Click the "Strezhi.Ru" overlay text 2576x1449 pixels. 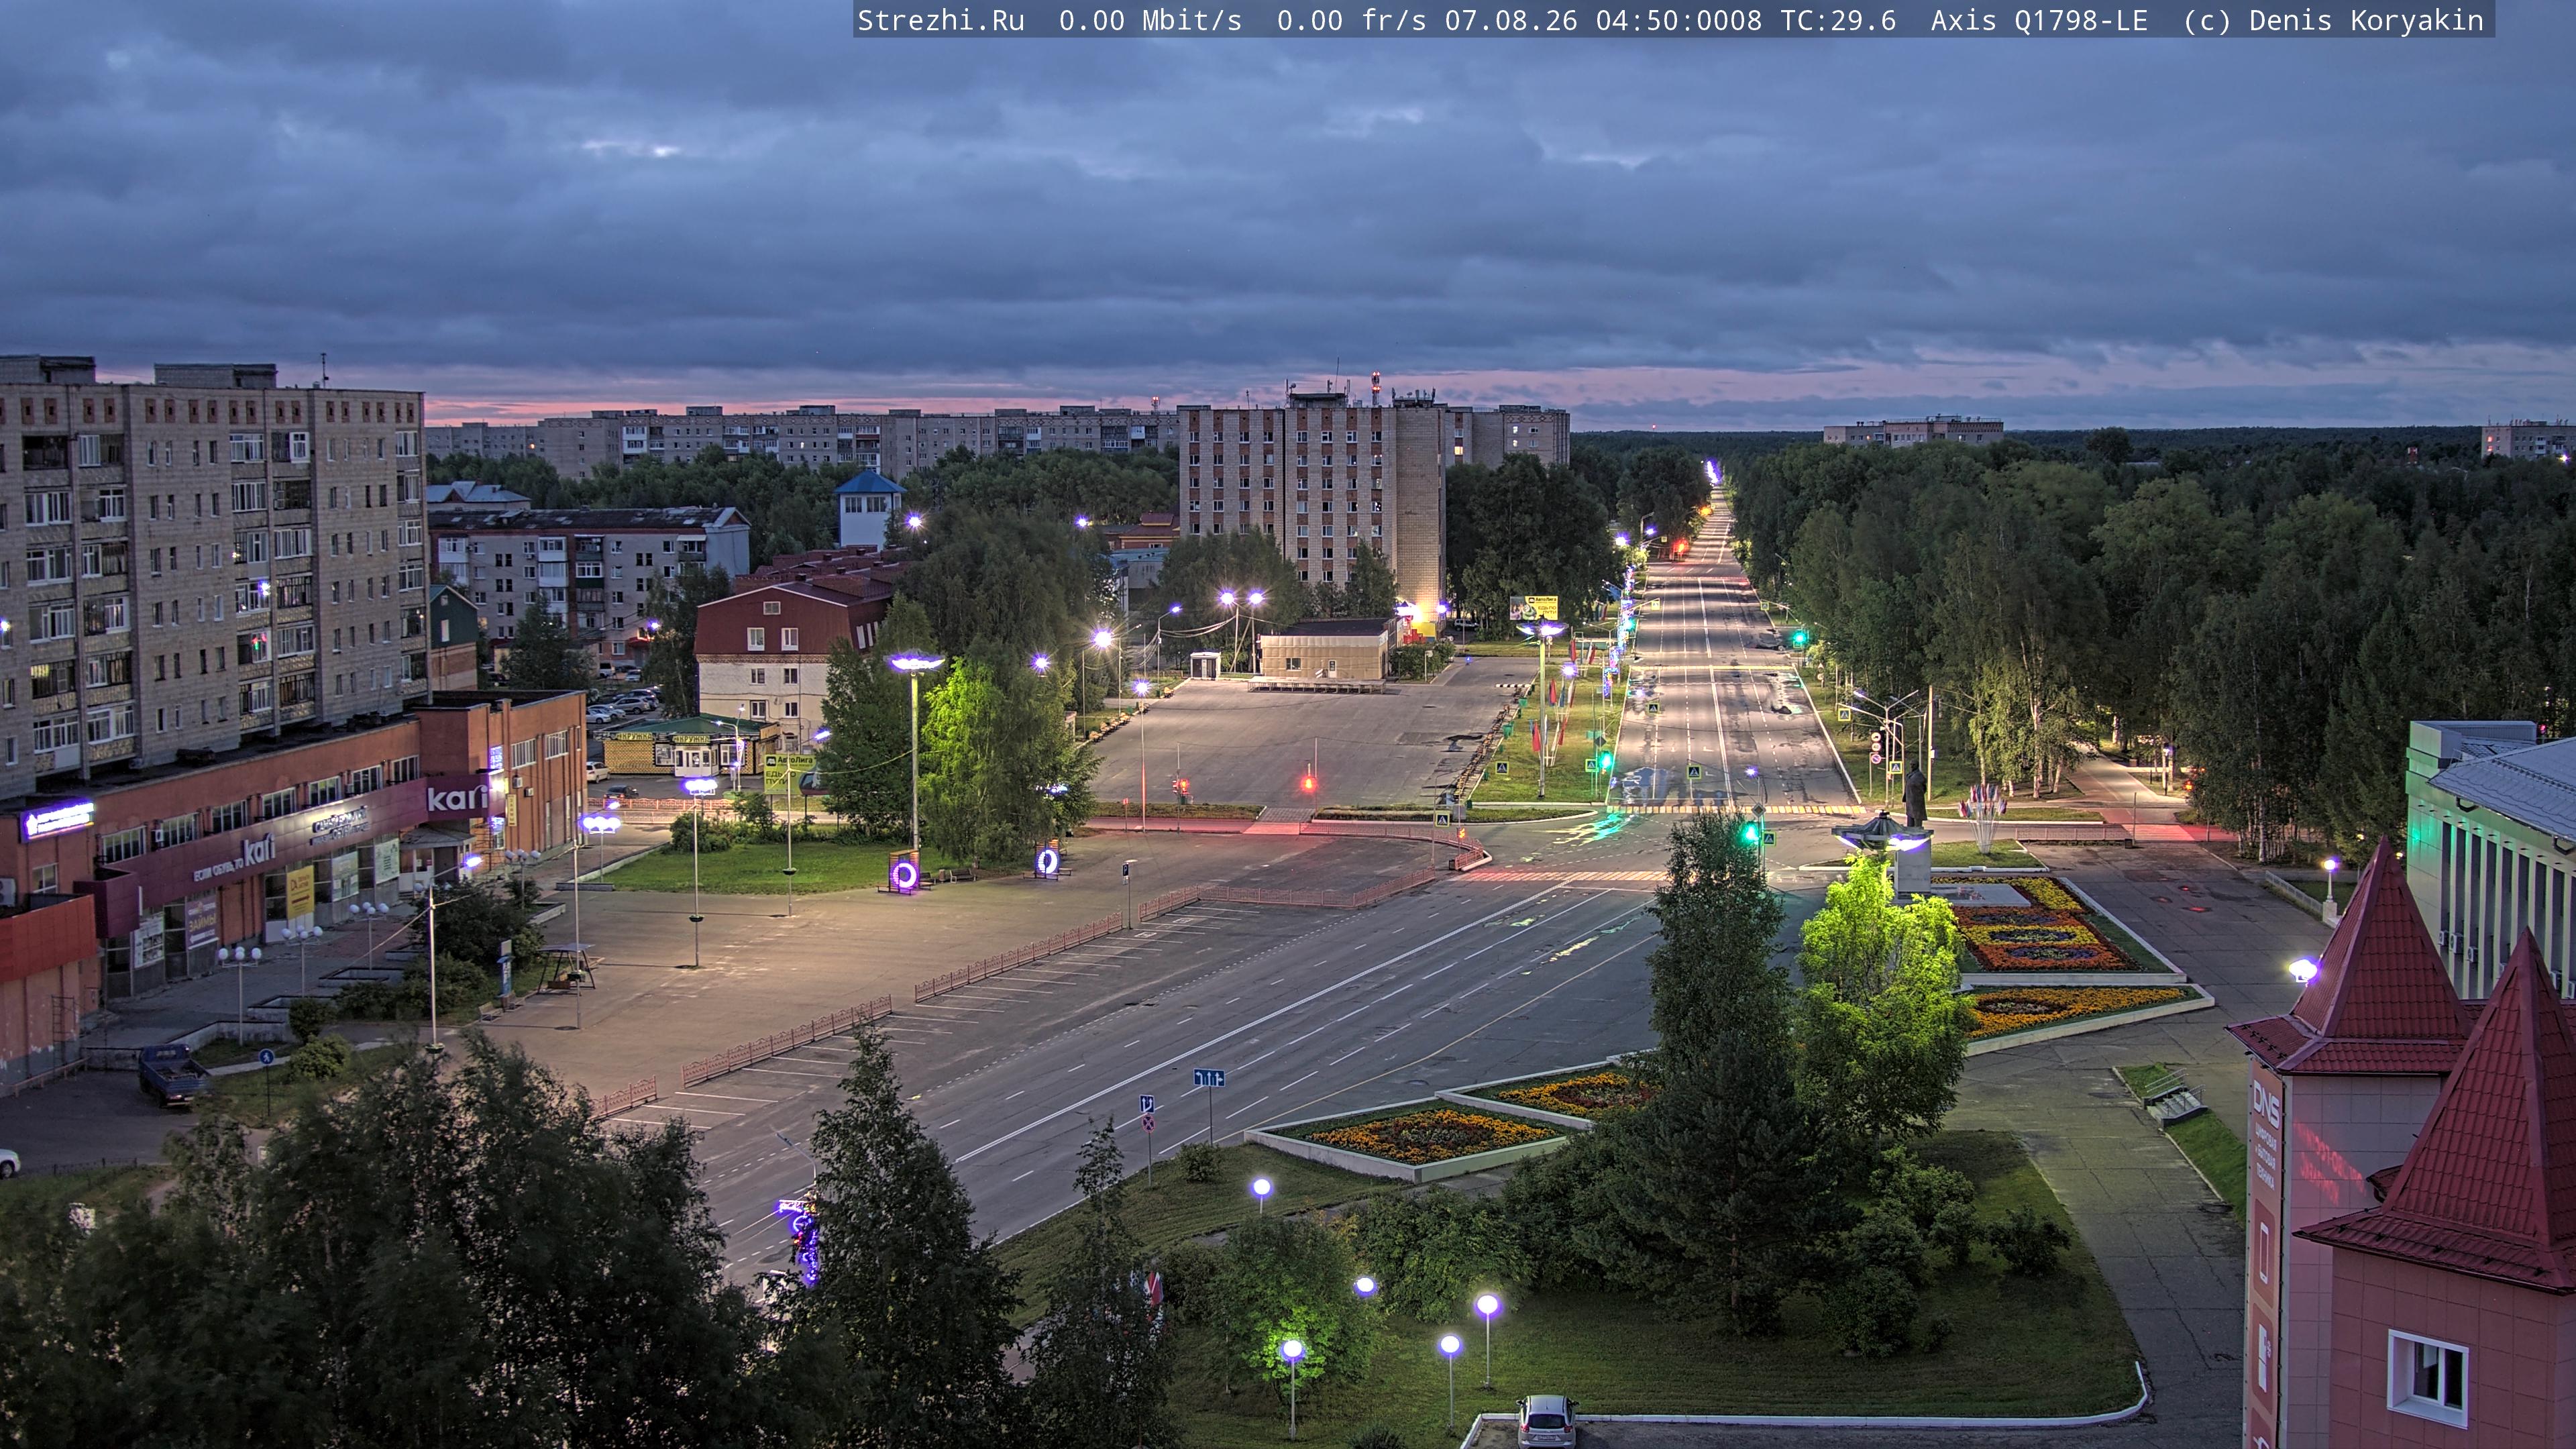(x=941, y=21)
